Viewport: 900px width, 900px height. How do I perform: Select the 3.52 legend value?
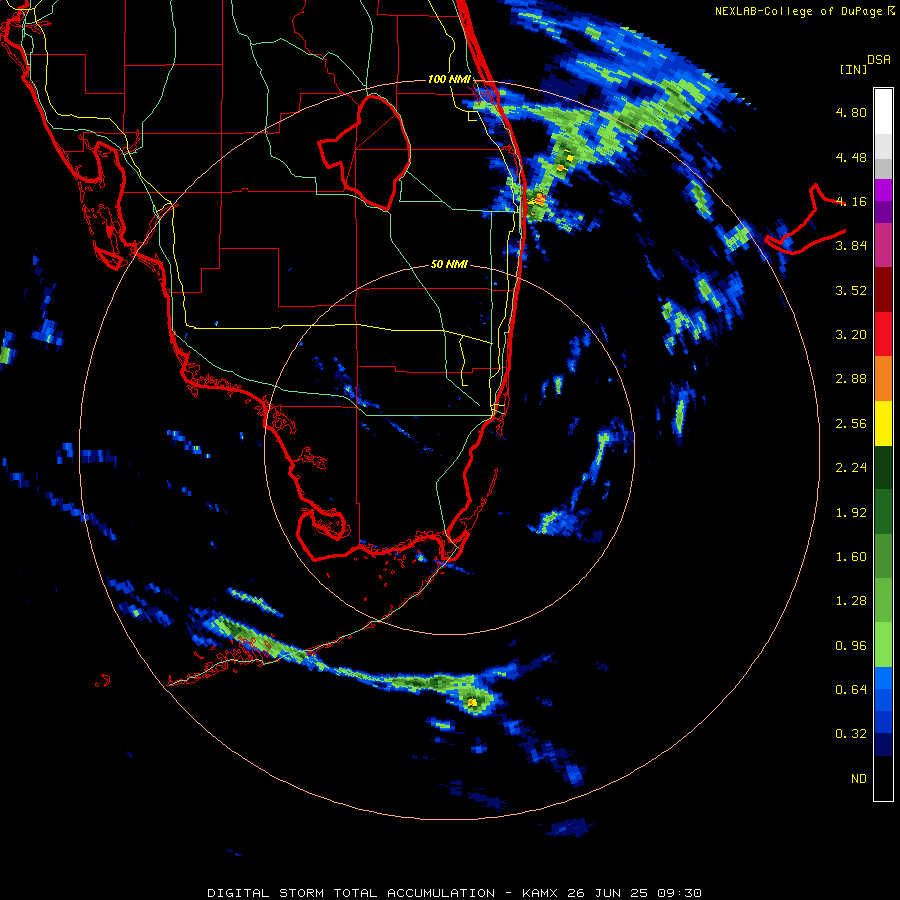(851, 290)
